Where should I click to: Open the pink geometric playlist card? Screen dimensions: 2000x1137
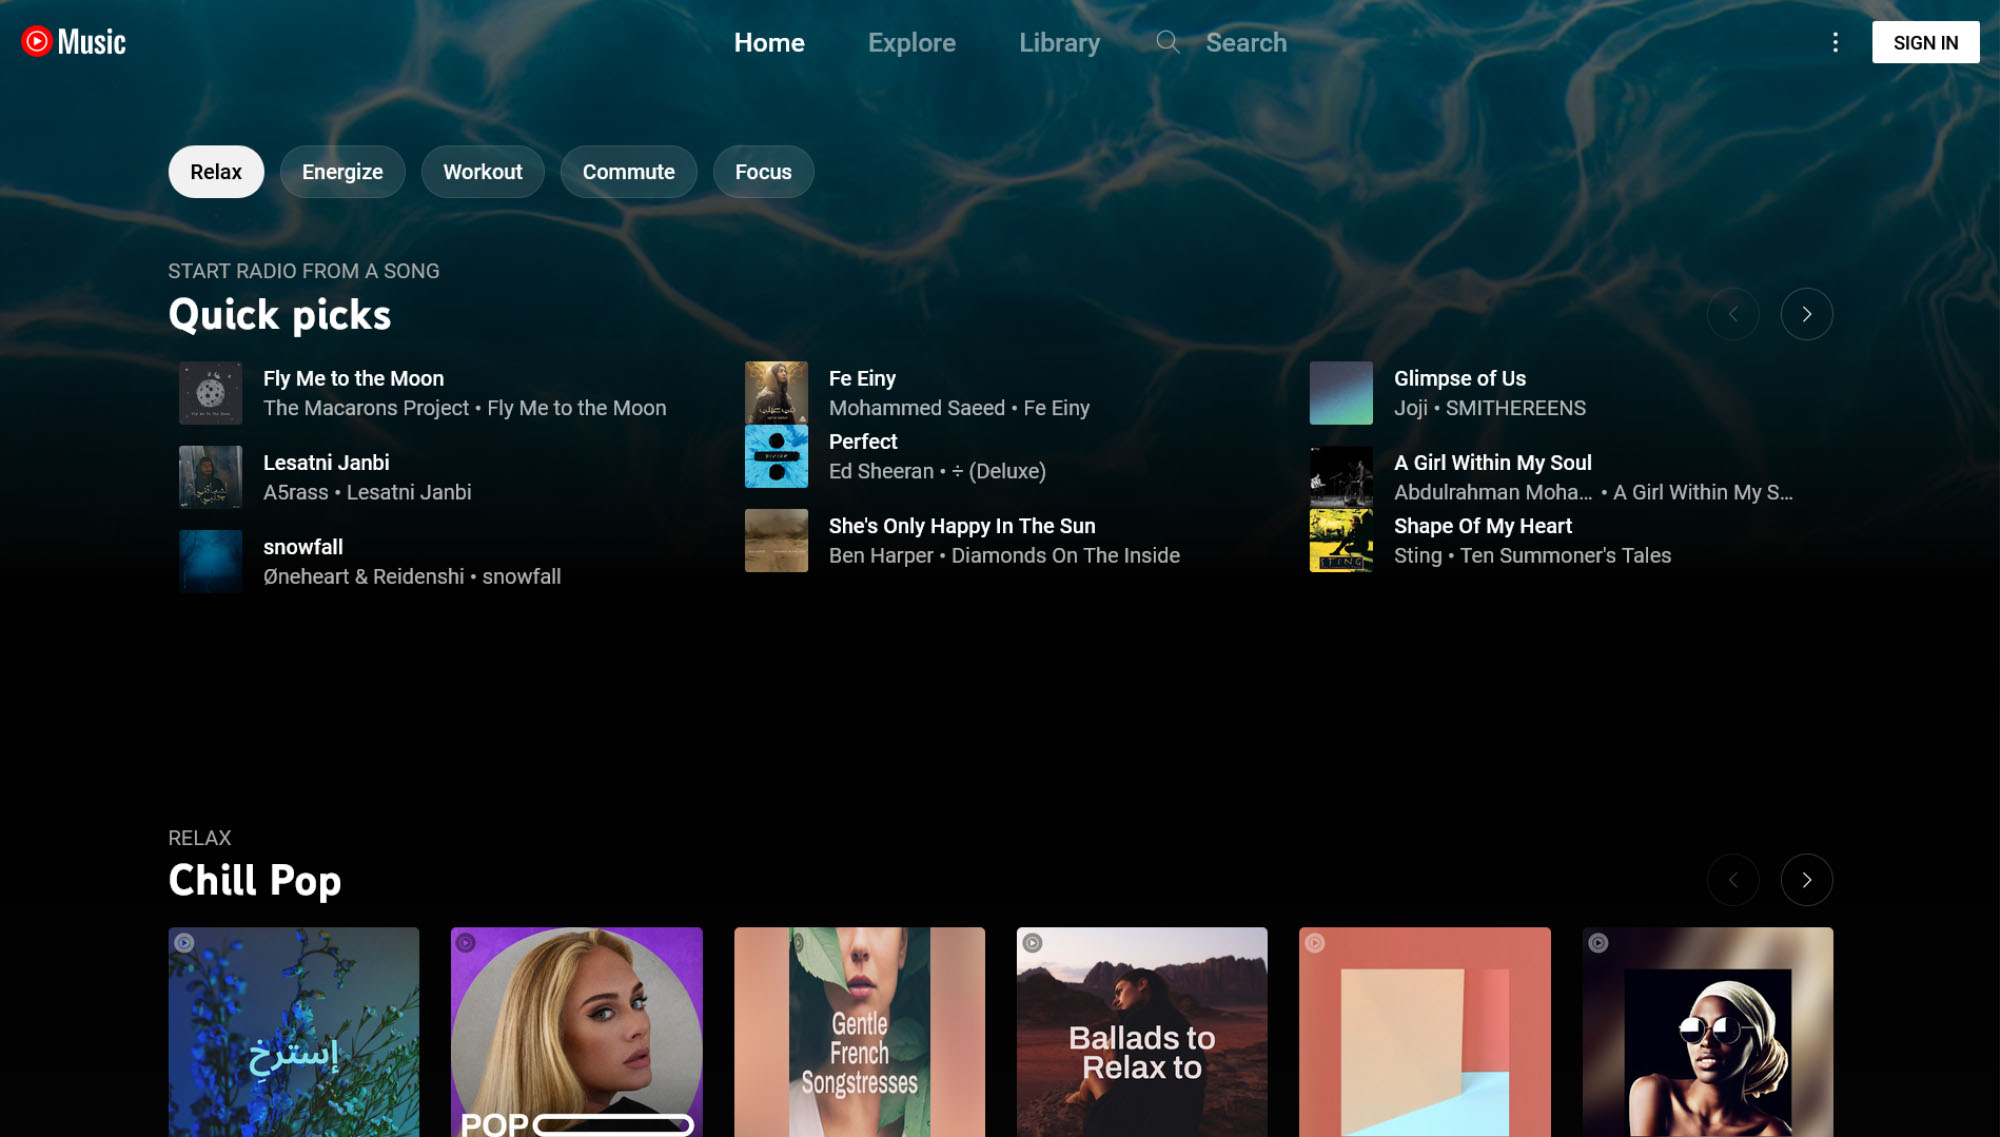[x=1424, y=1032]
